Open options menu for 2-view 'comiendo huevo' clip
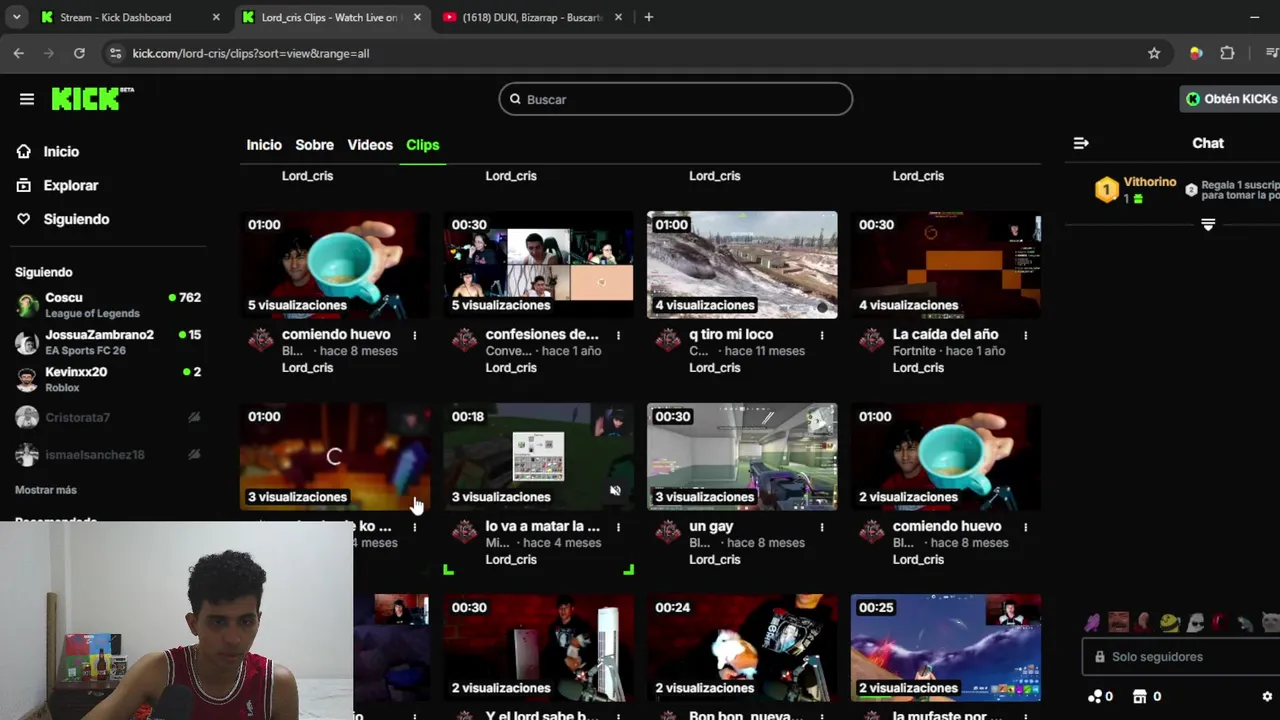 pyautogui.click(x=1025, y=527)
